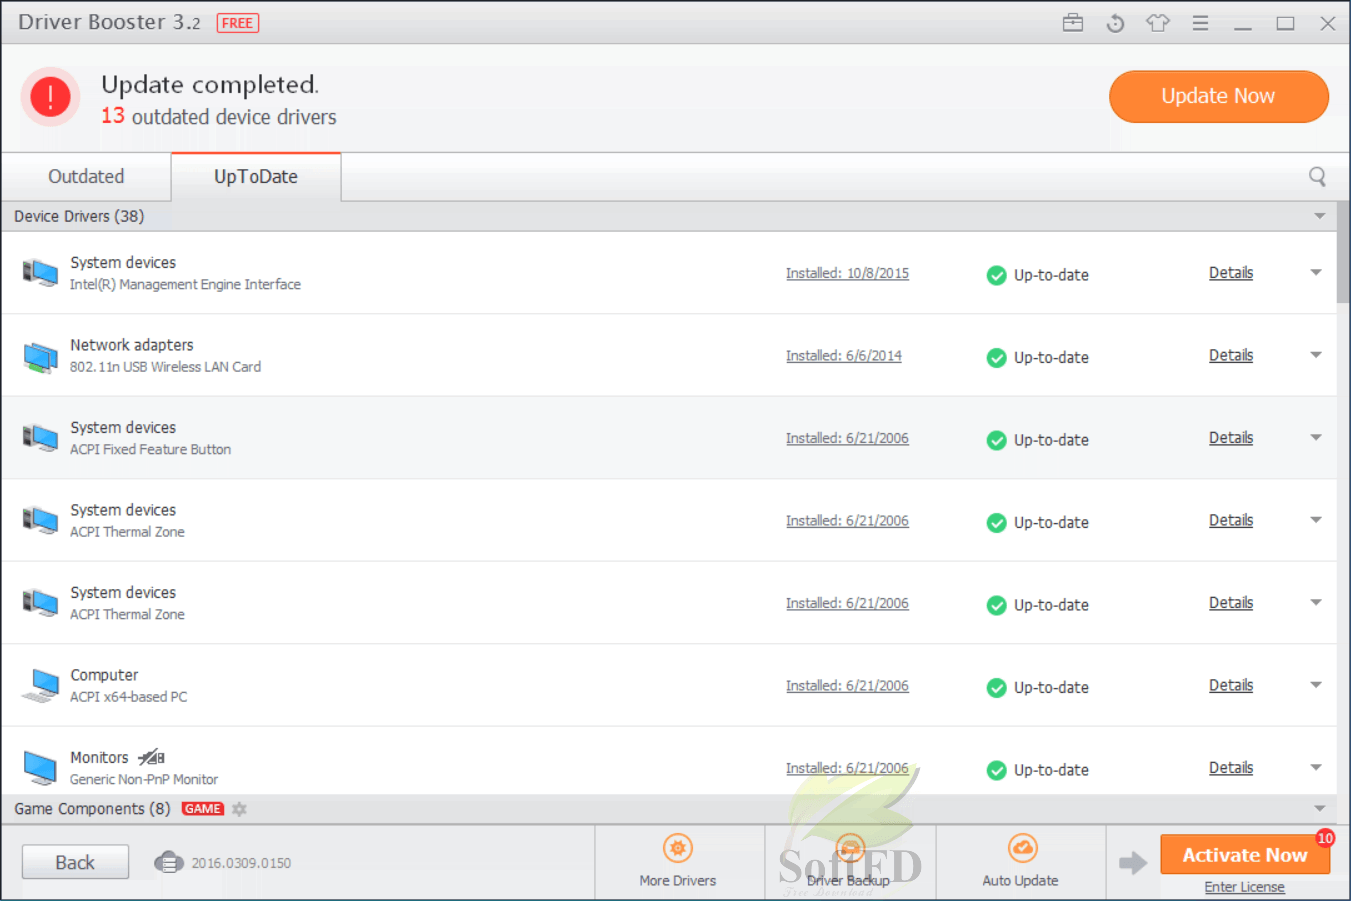The width and height of the screenshot is (1351, 901).
Task: Click green check for Wireless LAN Card
Action: pyautogui.click(x=996, y=358)
